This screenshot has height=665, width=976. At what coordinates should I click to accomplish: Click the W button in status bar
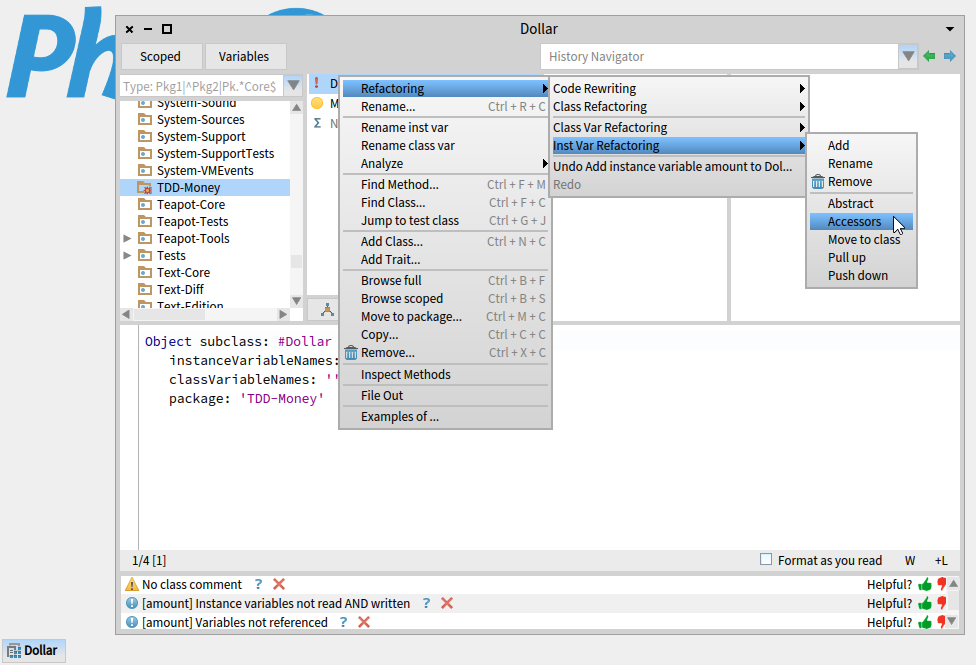[x=910, y=561]
